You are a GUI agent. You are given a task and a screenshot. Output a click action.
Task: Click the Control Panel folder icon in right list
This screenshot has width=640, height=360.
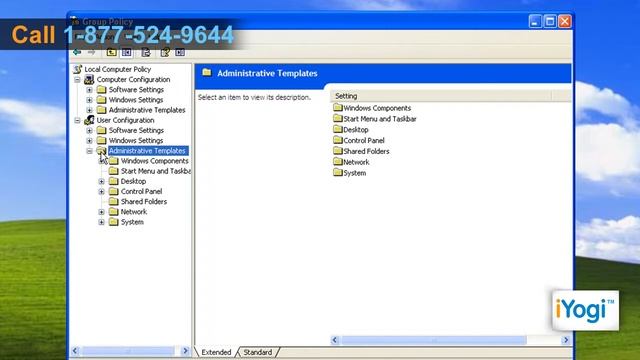(x=338, y=140)
